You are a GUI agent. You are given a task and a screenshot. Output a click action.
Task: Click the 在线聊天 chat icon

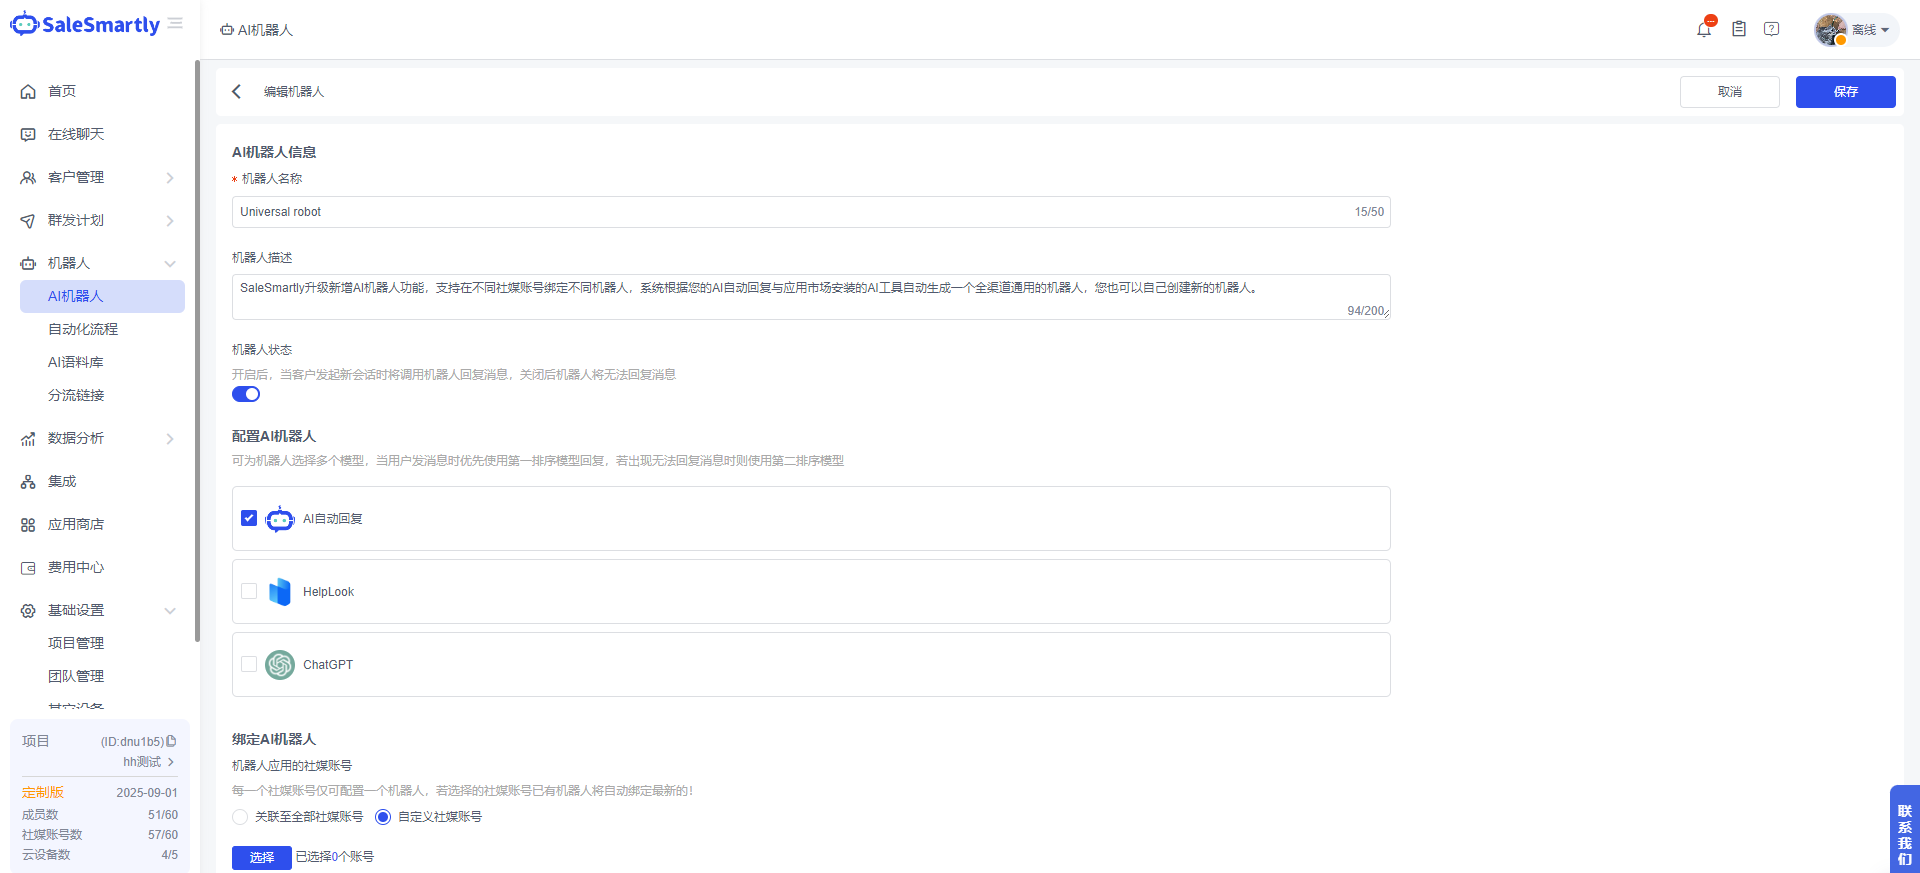click(x=28, y=134)
